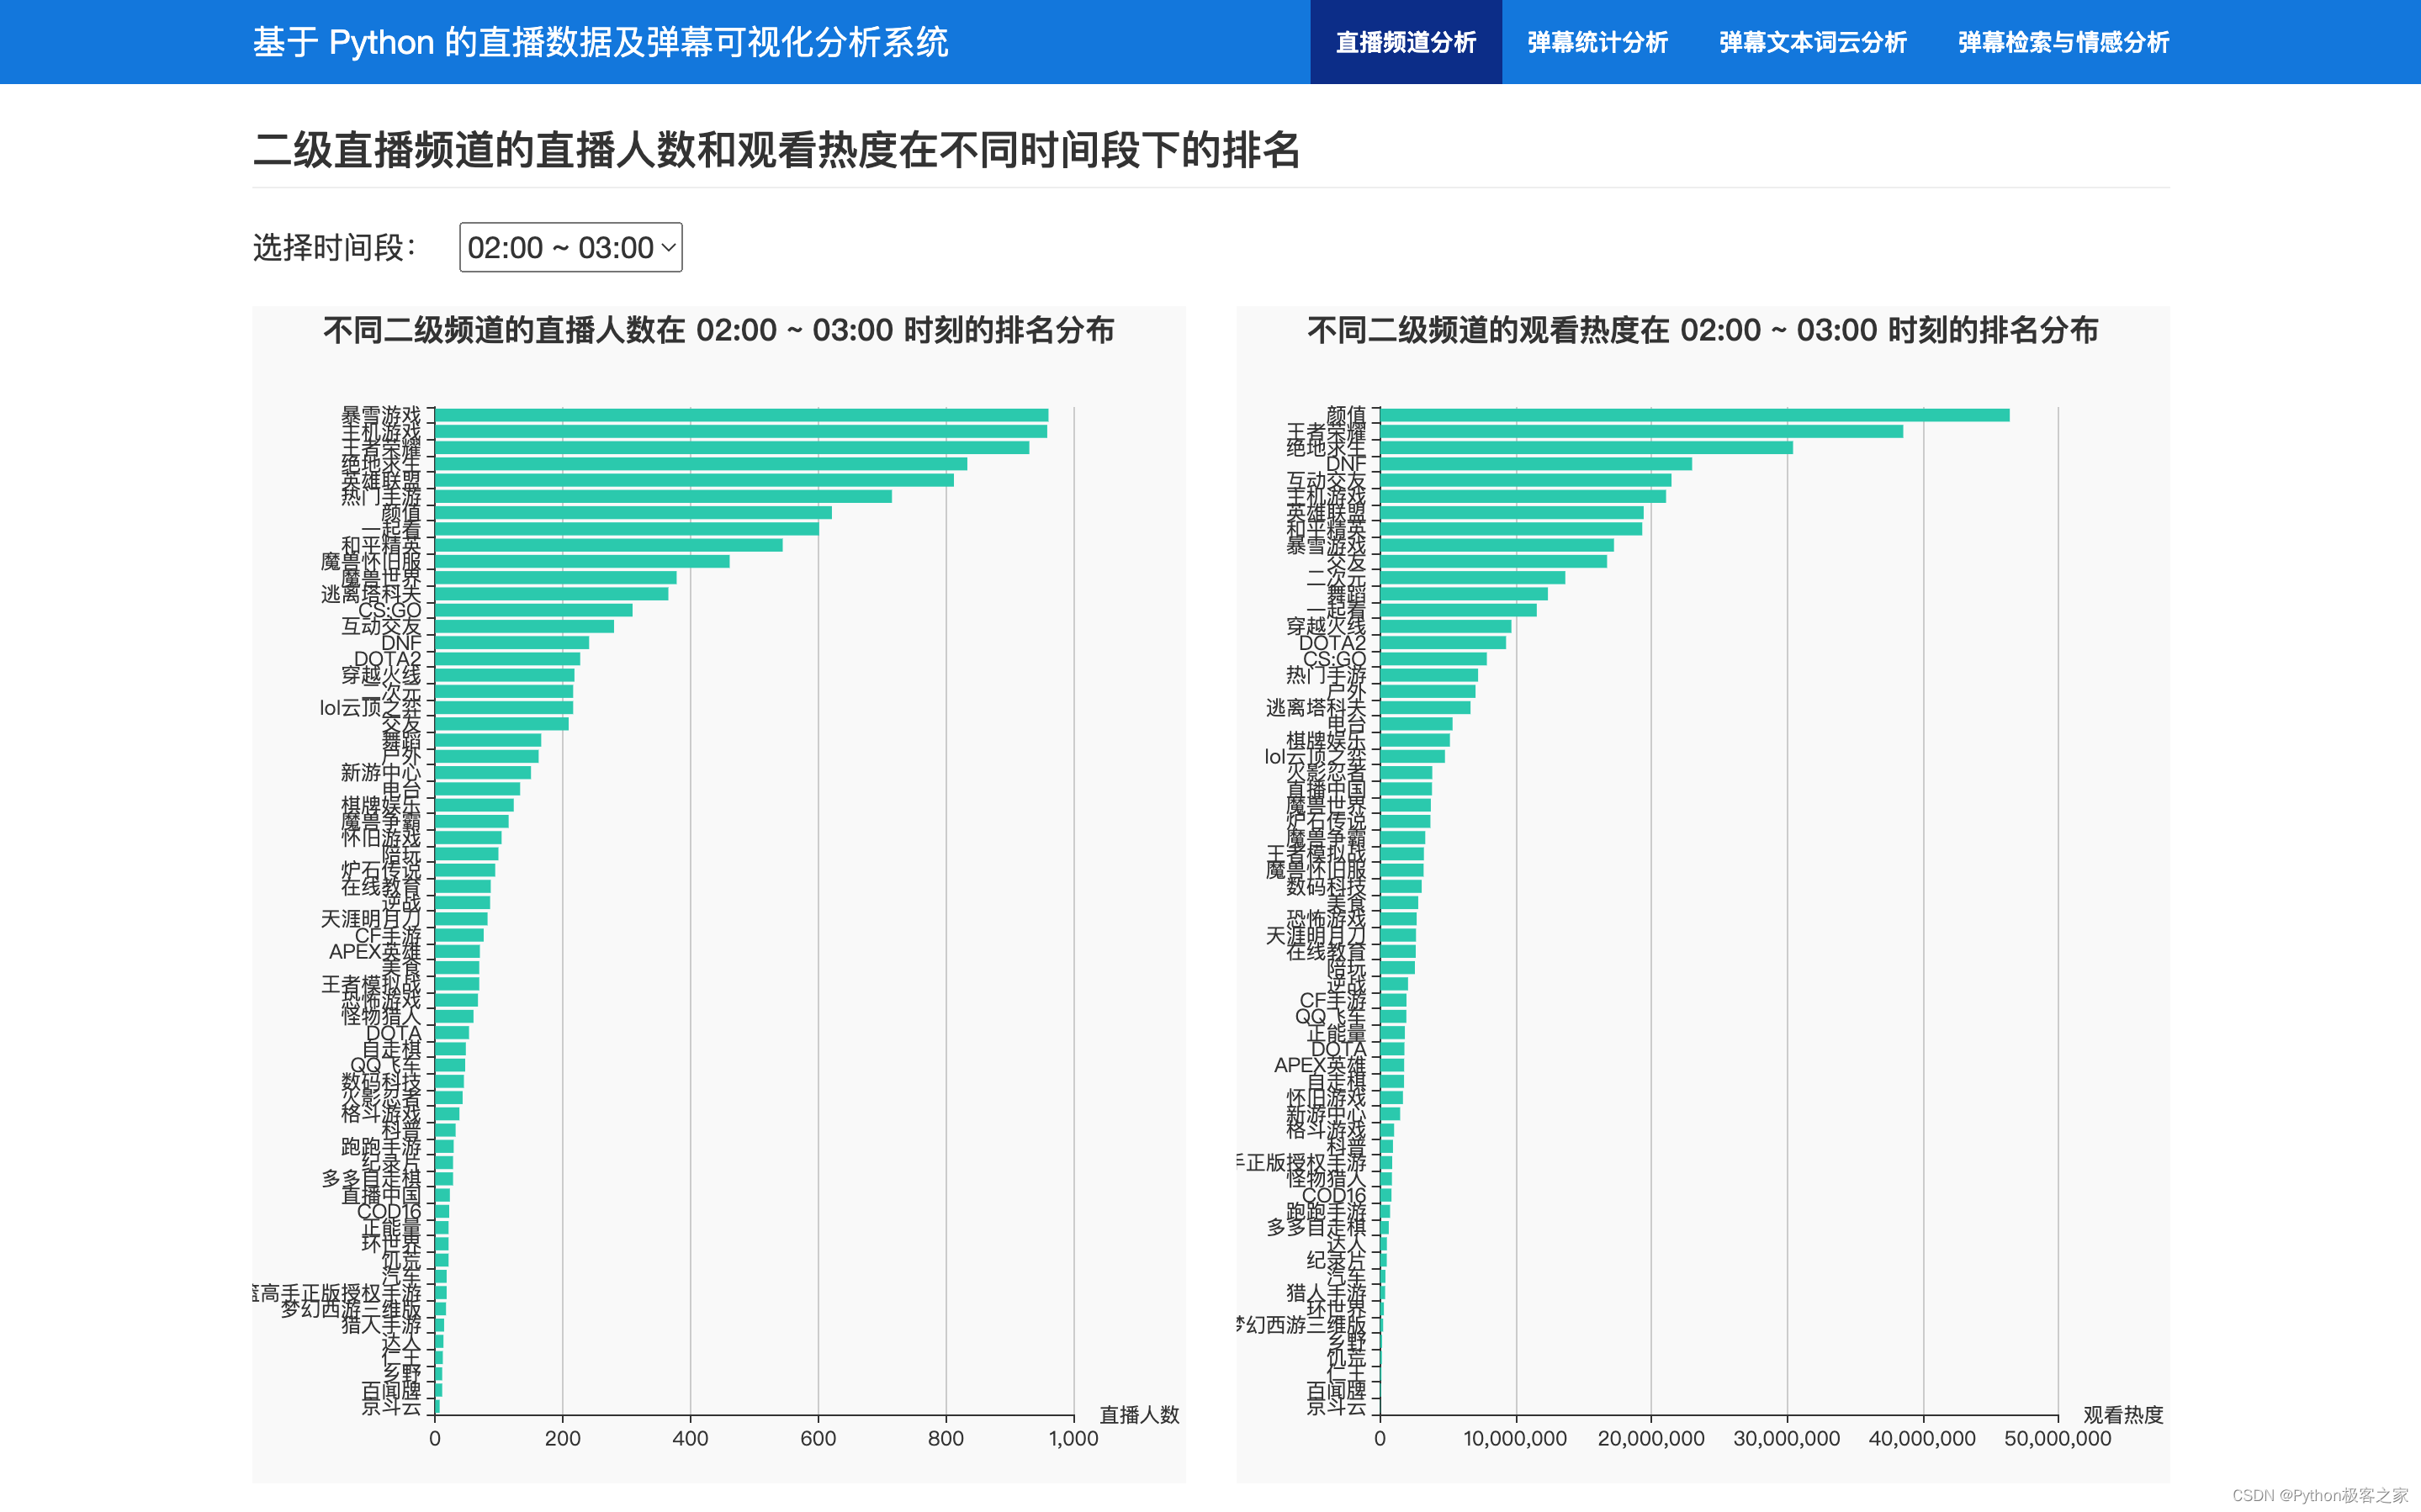This screenshot has height=1512, width=2421.
Task: Click the 选择时间段 label
Action: [334, 247]
